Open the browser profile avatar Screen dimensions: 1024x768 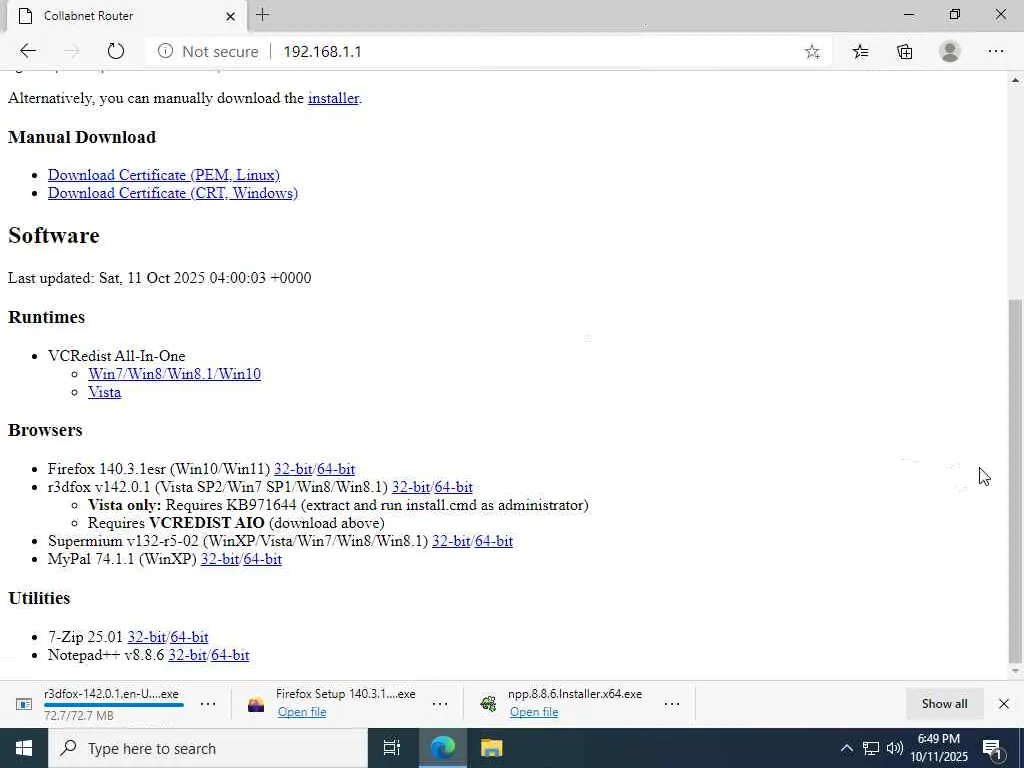(x=950, y=52)
